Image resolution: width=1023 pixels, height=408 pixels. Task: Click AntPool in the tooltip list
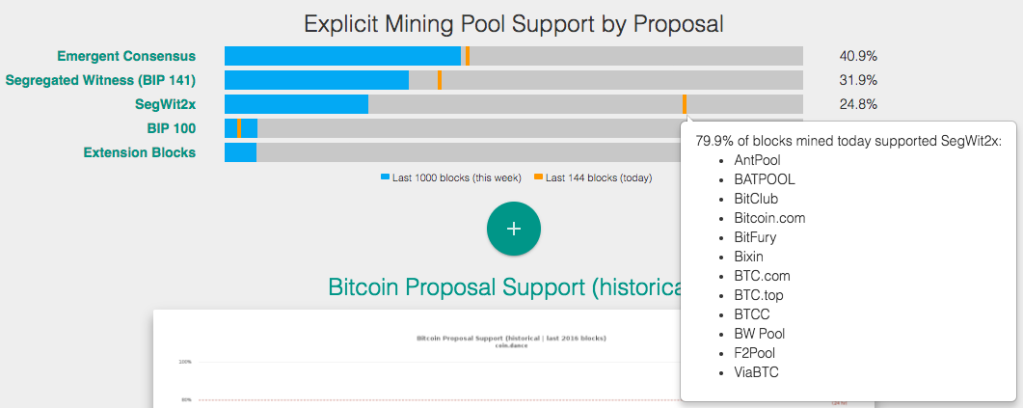click(757, 160)
